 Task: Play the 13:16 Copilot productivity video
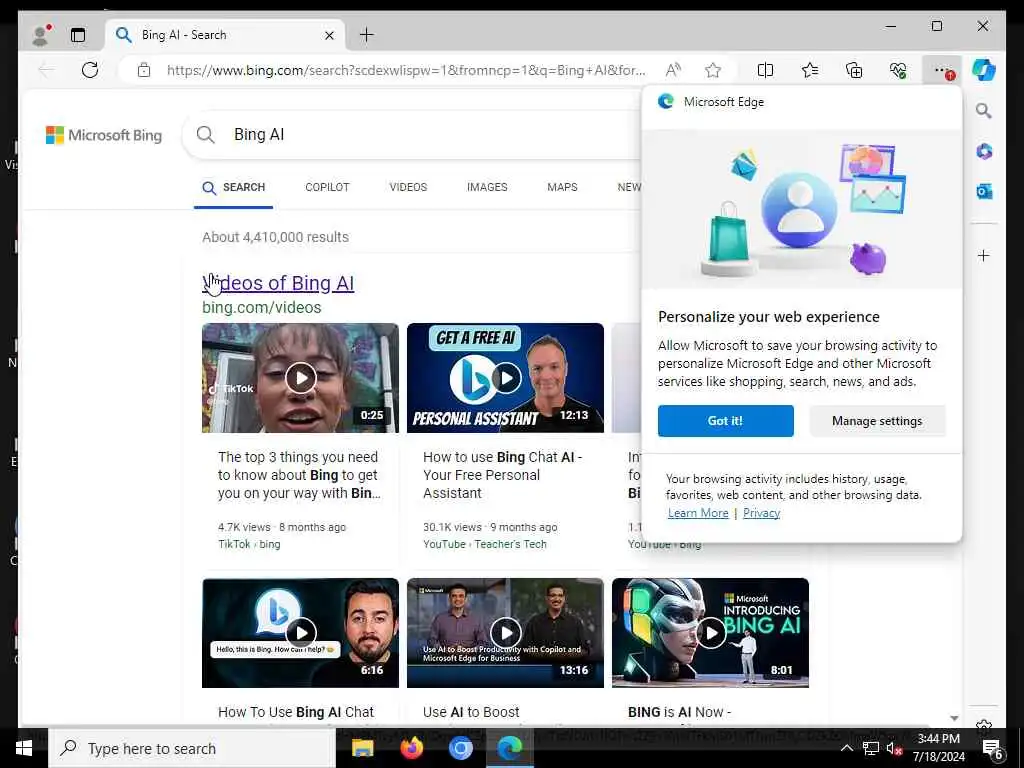pos(505,632)
